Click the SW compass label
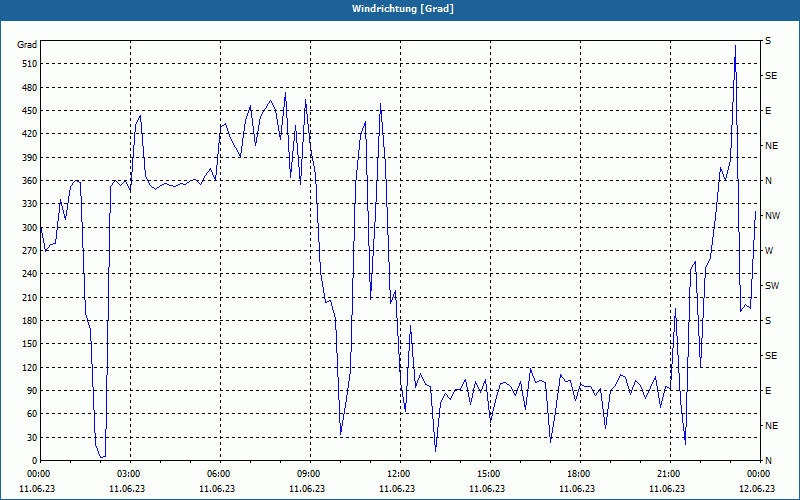The image size is (800, 500). click(772, 286)
